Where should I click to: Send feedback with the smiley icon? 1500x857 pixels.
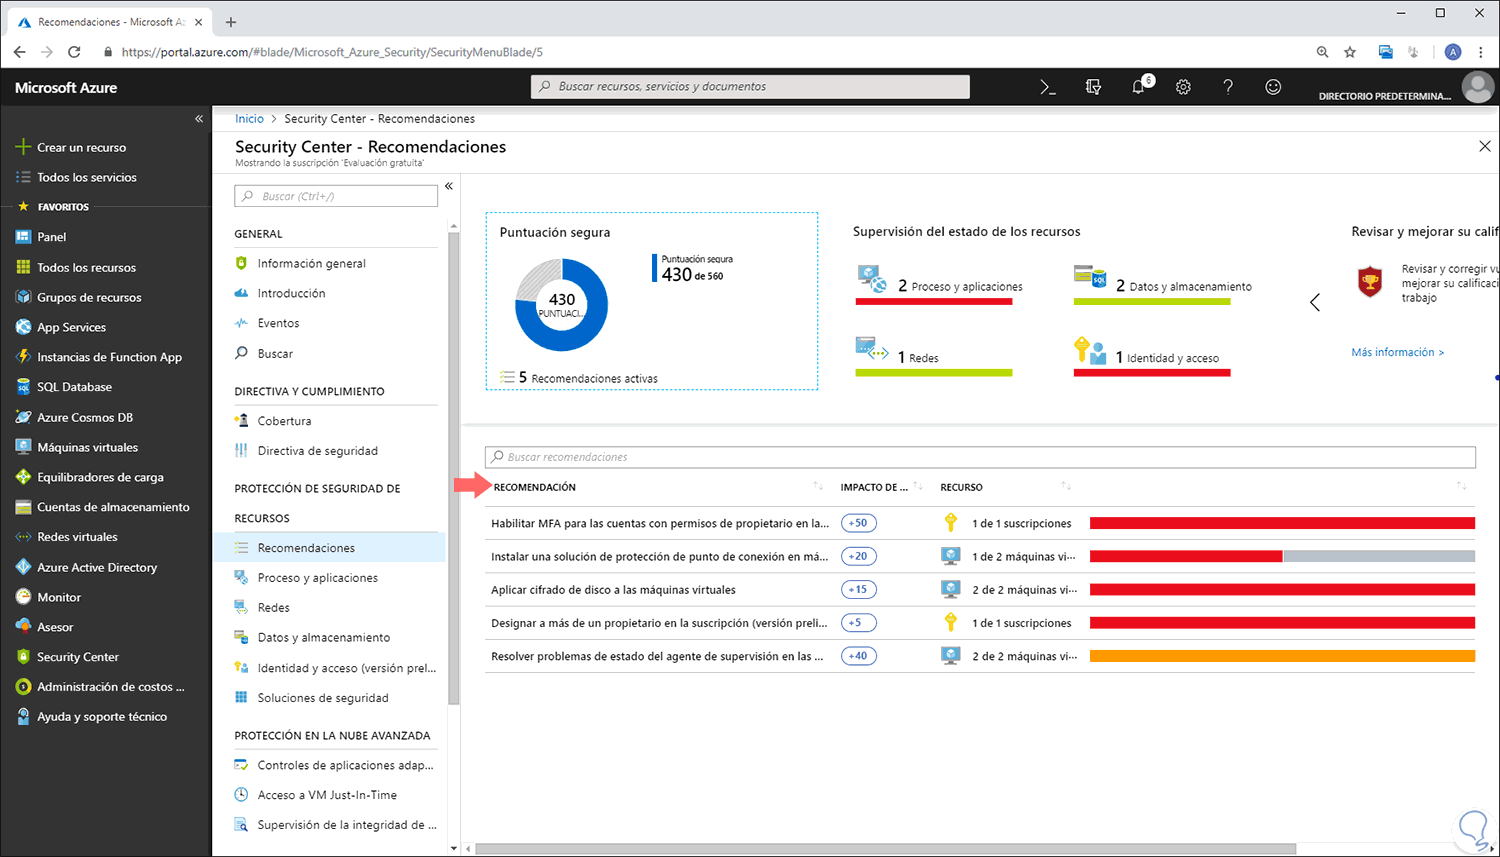tap(1273, 87)
